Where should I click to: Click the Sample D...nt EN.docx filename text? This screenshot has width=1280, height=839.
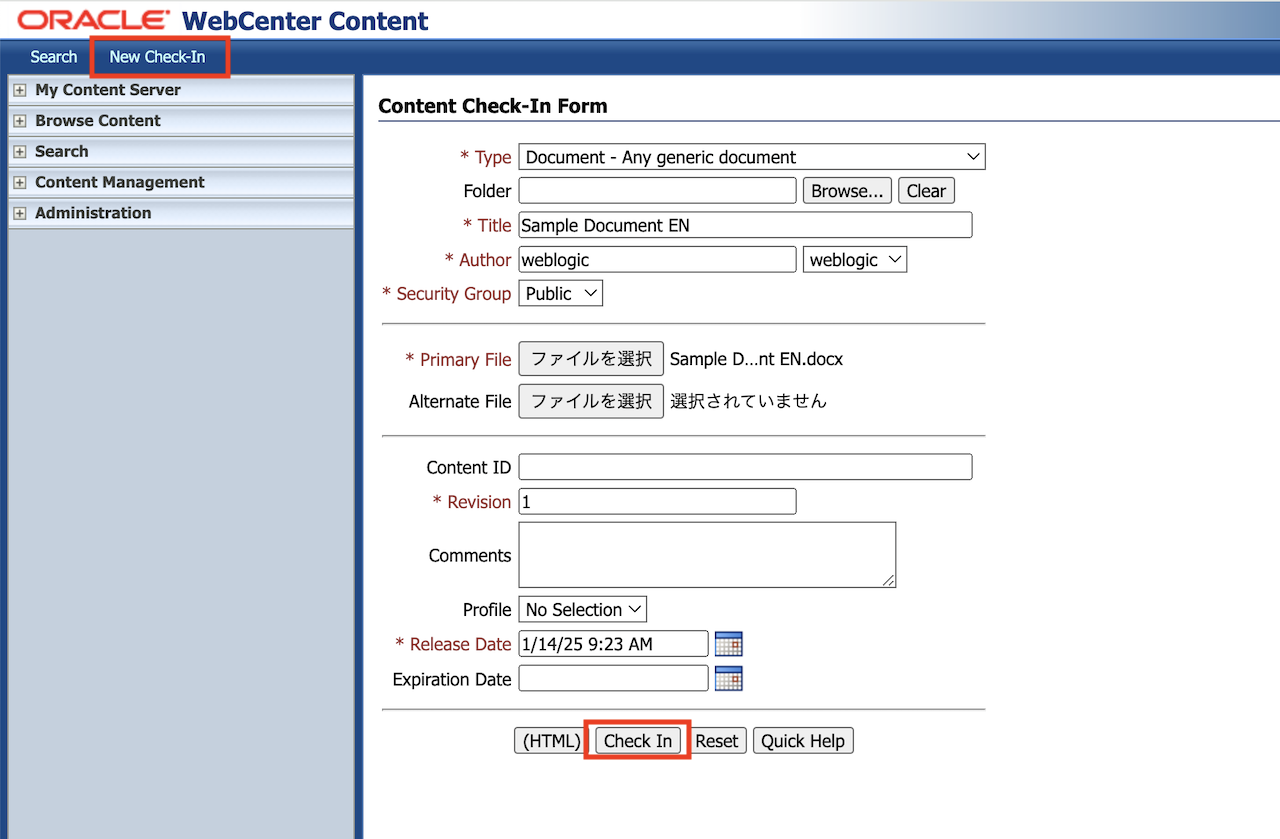pos(757,359)
